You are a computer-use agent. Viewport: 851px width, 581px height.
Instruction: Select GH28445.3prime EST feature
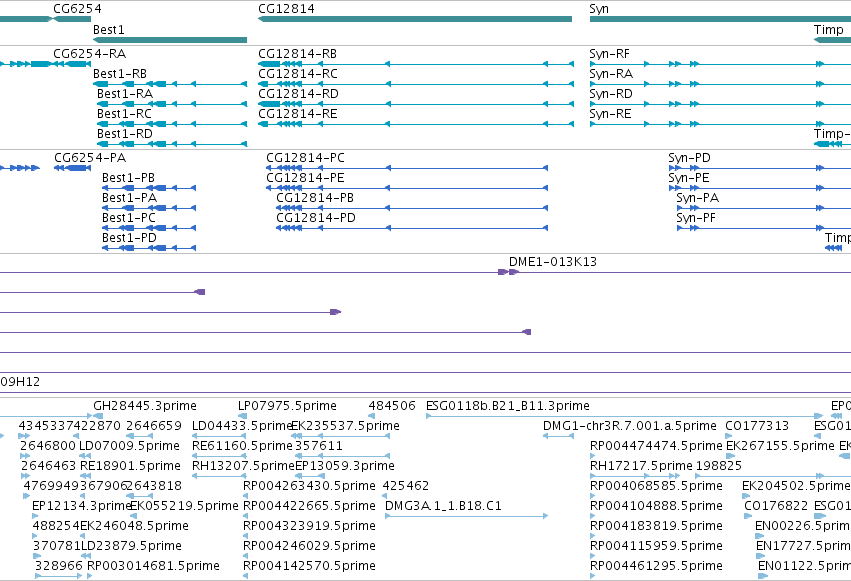(x=98, y=416)
